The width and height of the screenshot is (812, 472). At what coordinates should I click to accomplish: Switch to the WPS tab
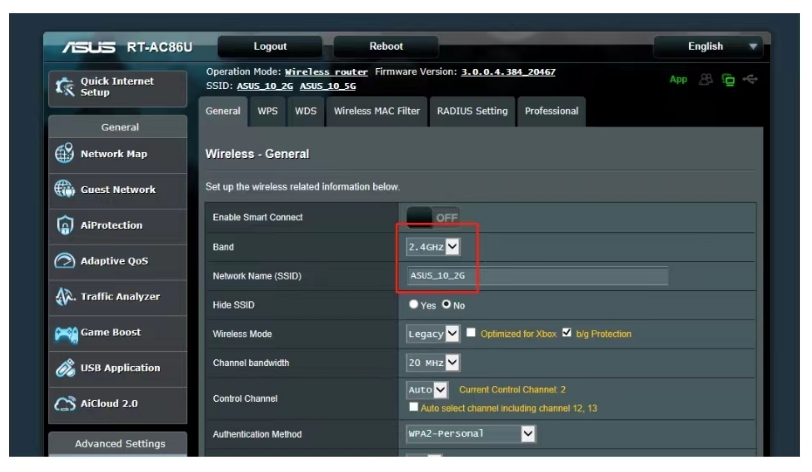268,111
